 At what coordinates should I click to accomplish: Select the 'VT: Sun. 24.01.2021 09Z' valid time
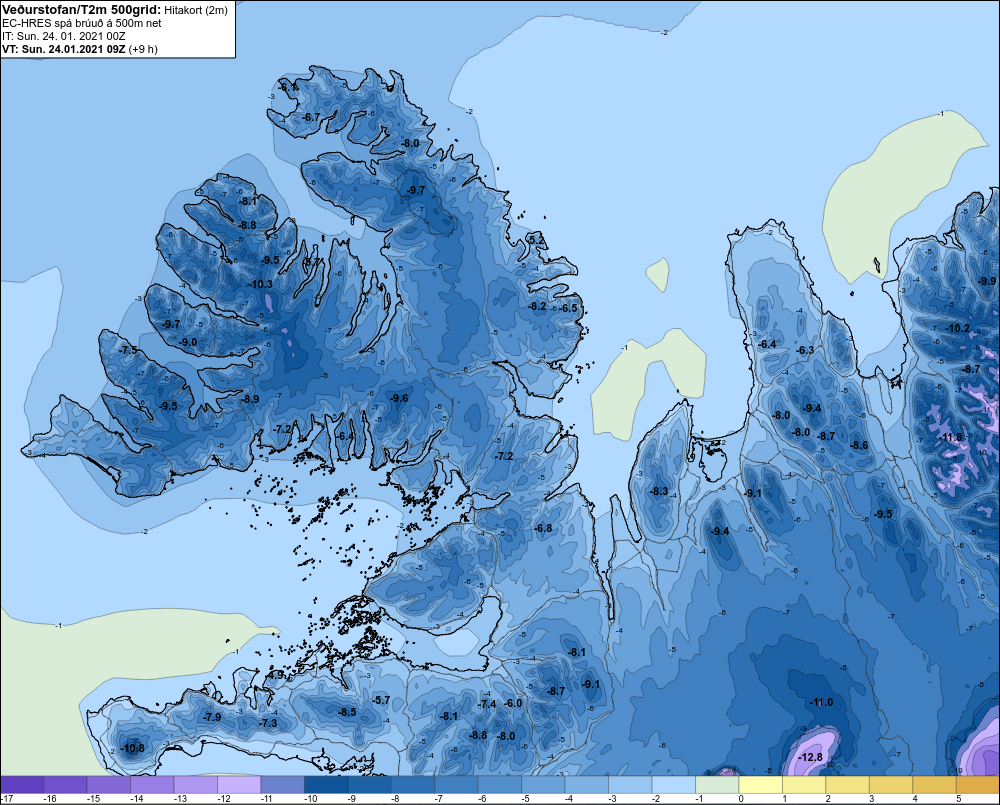click(64, 49)
